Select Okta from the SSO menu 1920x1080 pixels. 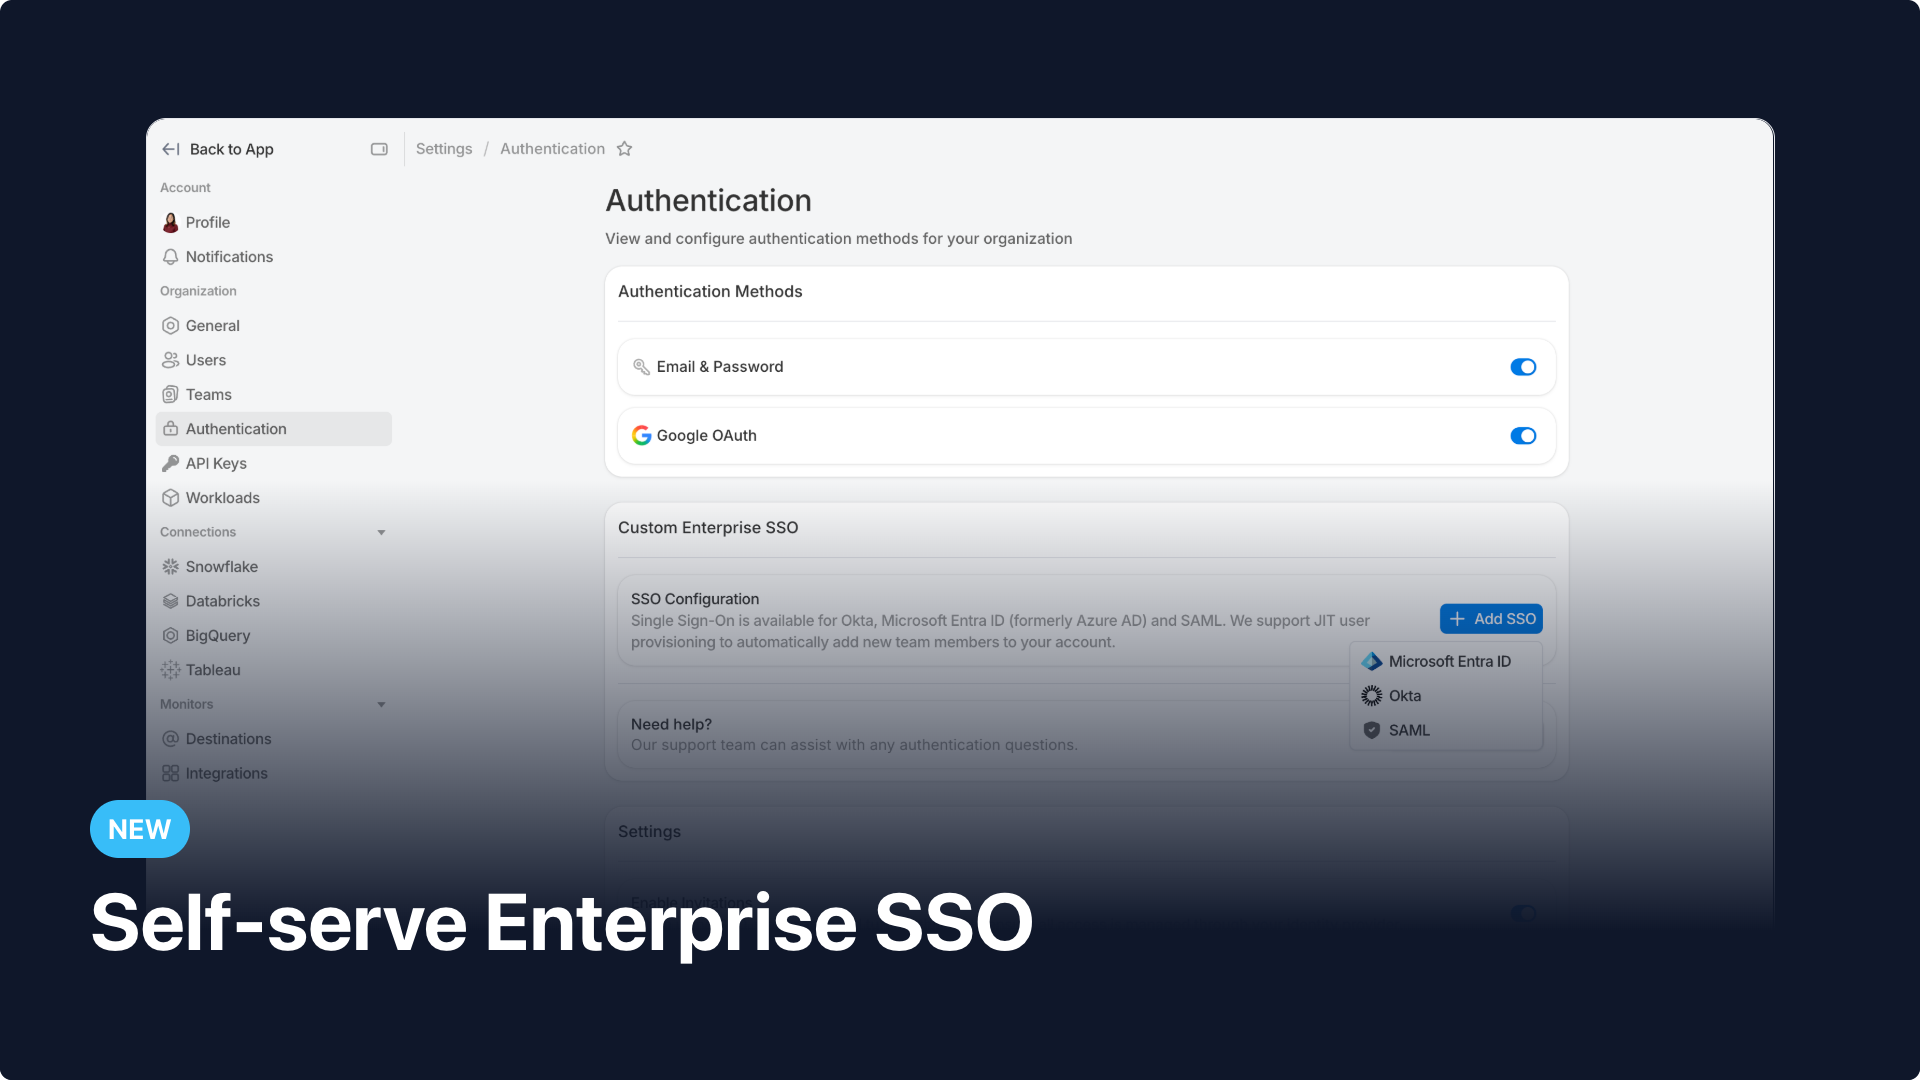pos(1404,696)
